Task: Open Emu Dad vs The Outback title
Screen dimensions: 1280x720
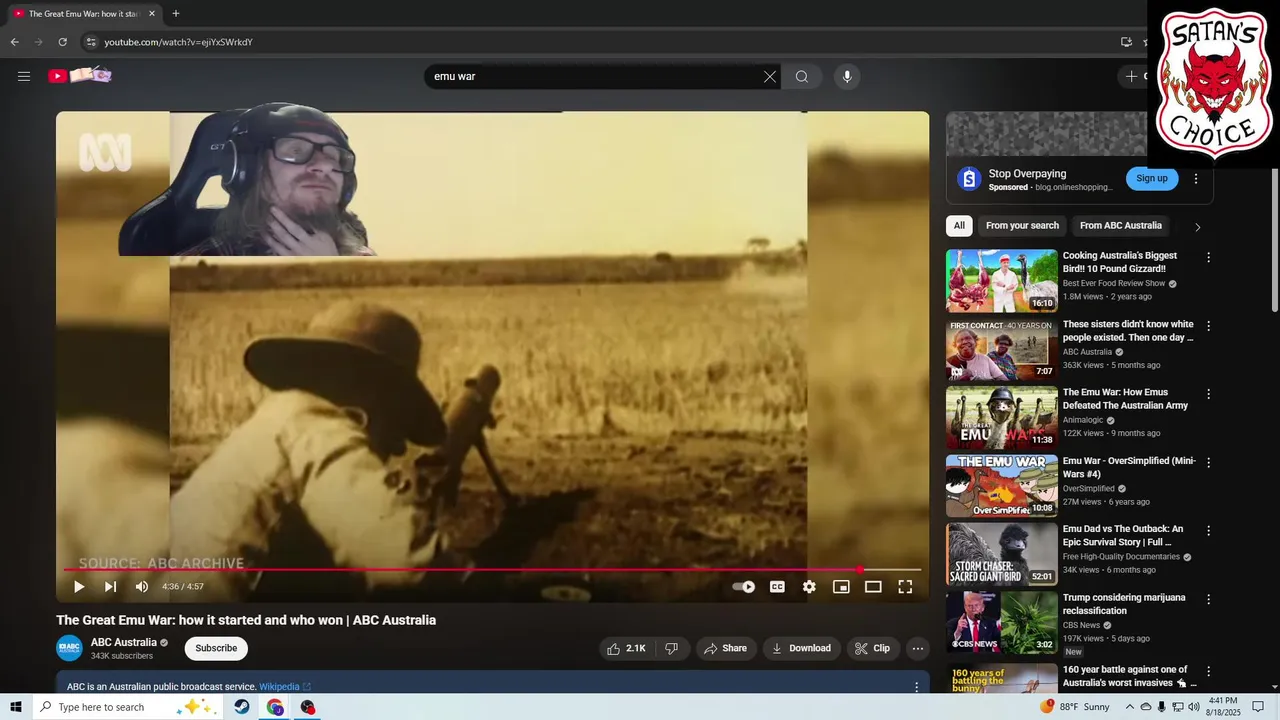Action: pyautogui.click(x=1123, y=536)
